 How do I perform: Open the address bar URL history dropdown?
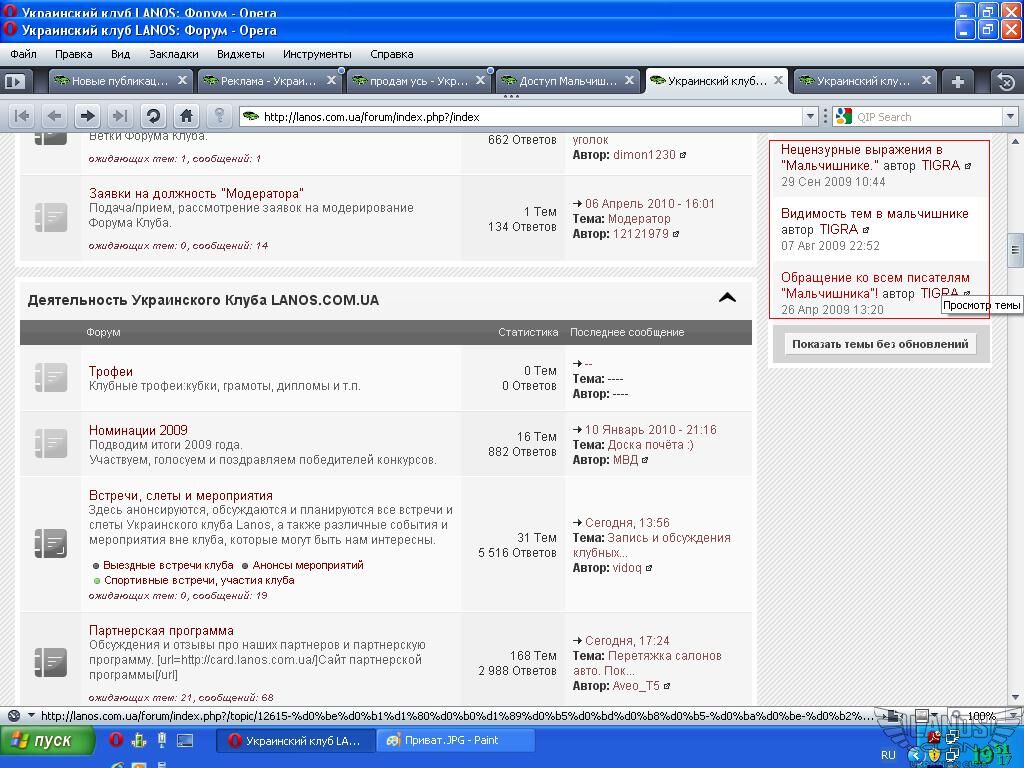point(811,117)
